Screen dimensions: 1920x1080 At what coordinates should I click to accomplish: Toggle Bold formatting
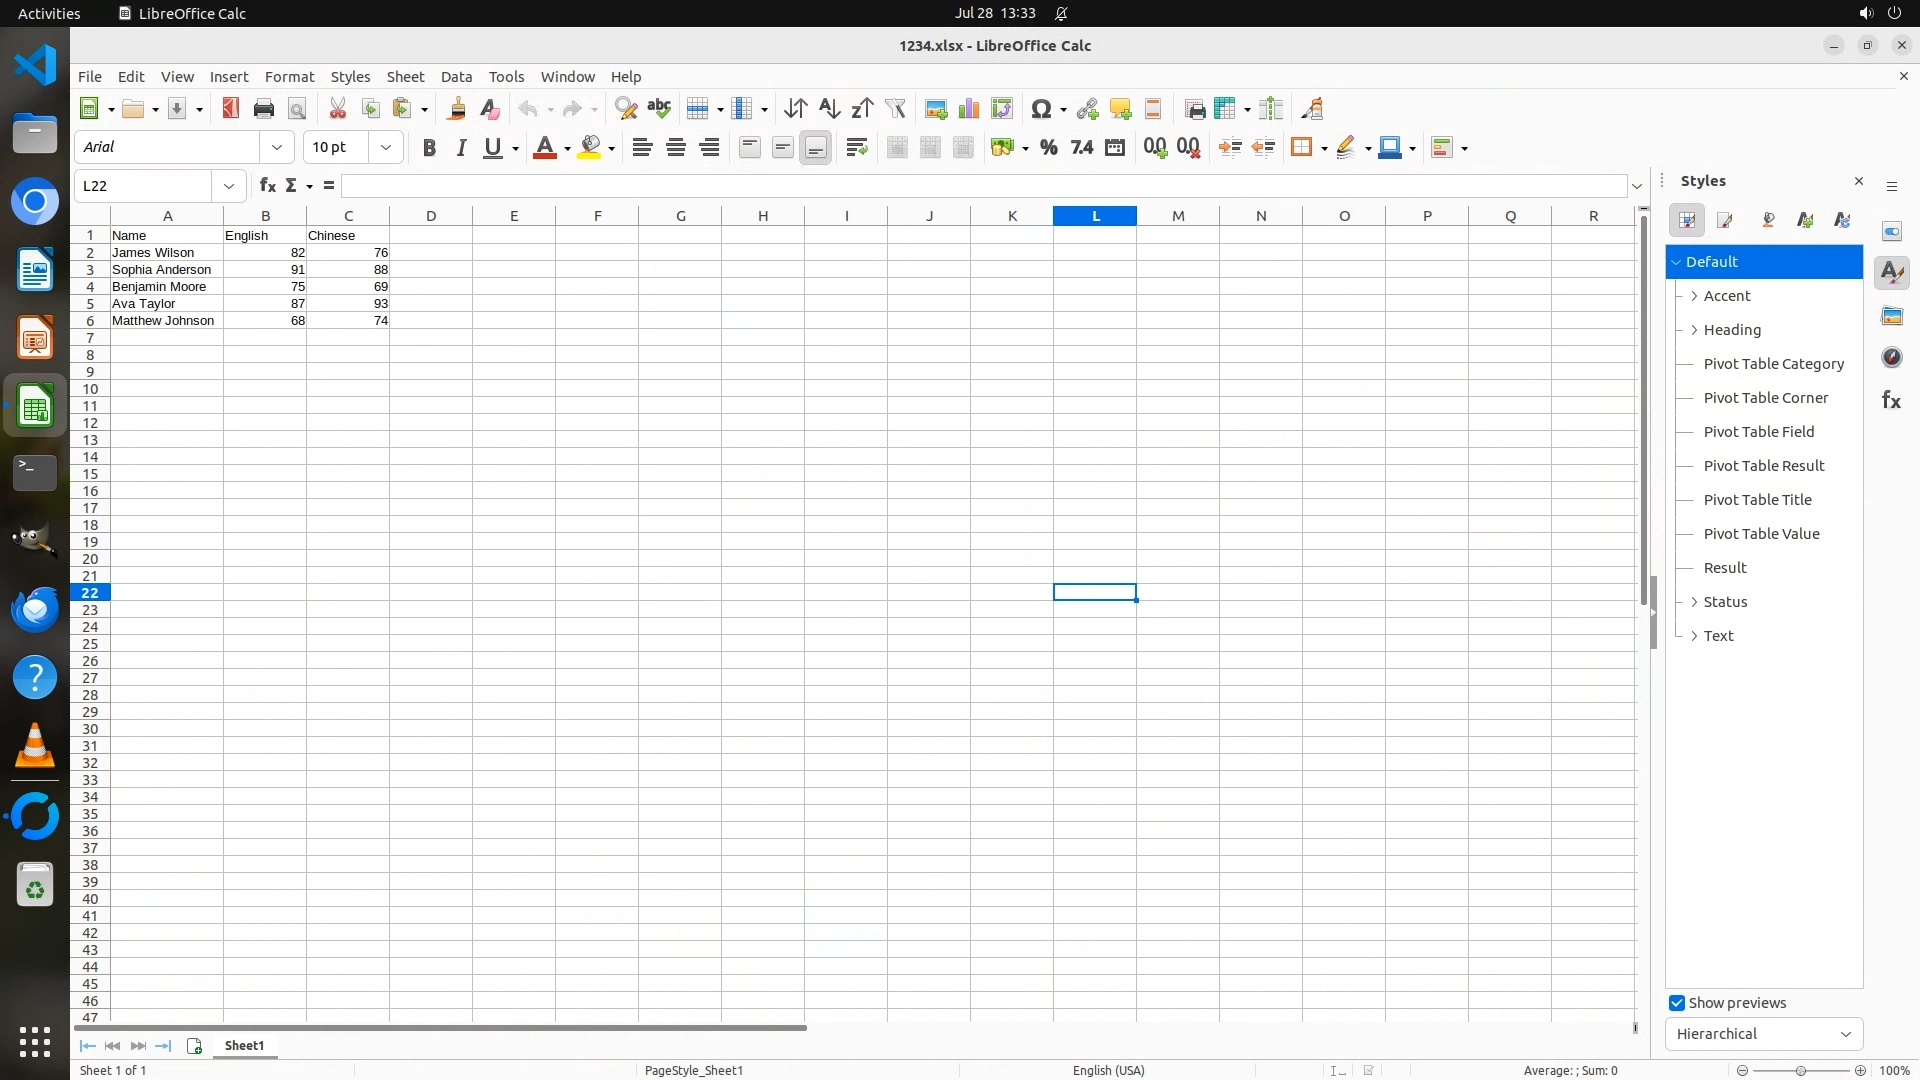tap(429, 148)
